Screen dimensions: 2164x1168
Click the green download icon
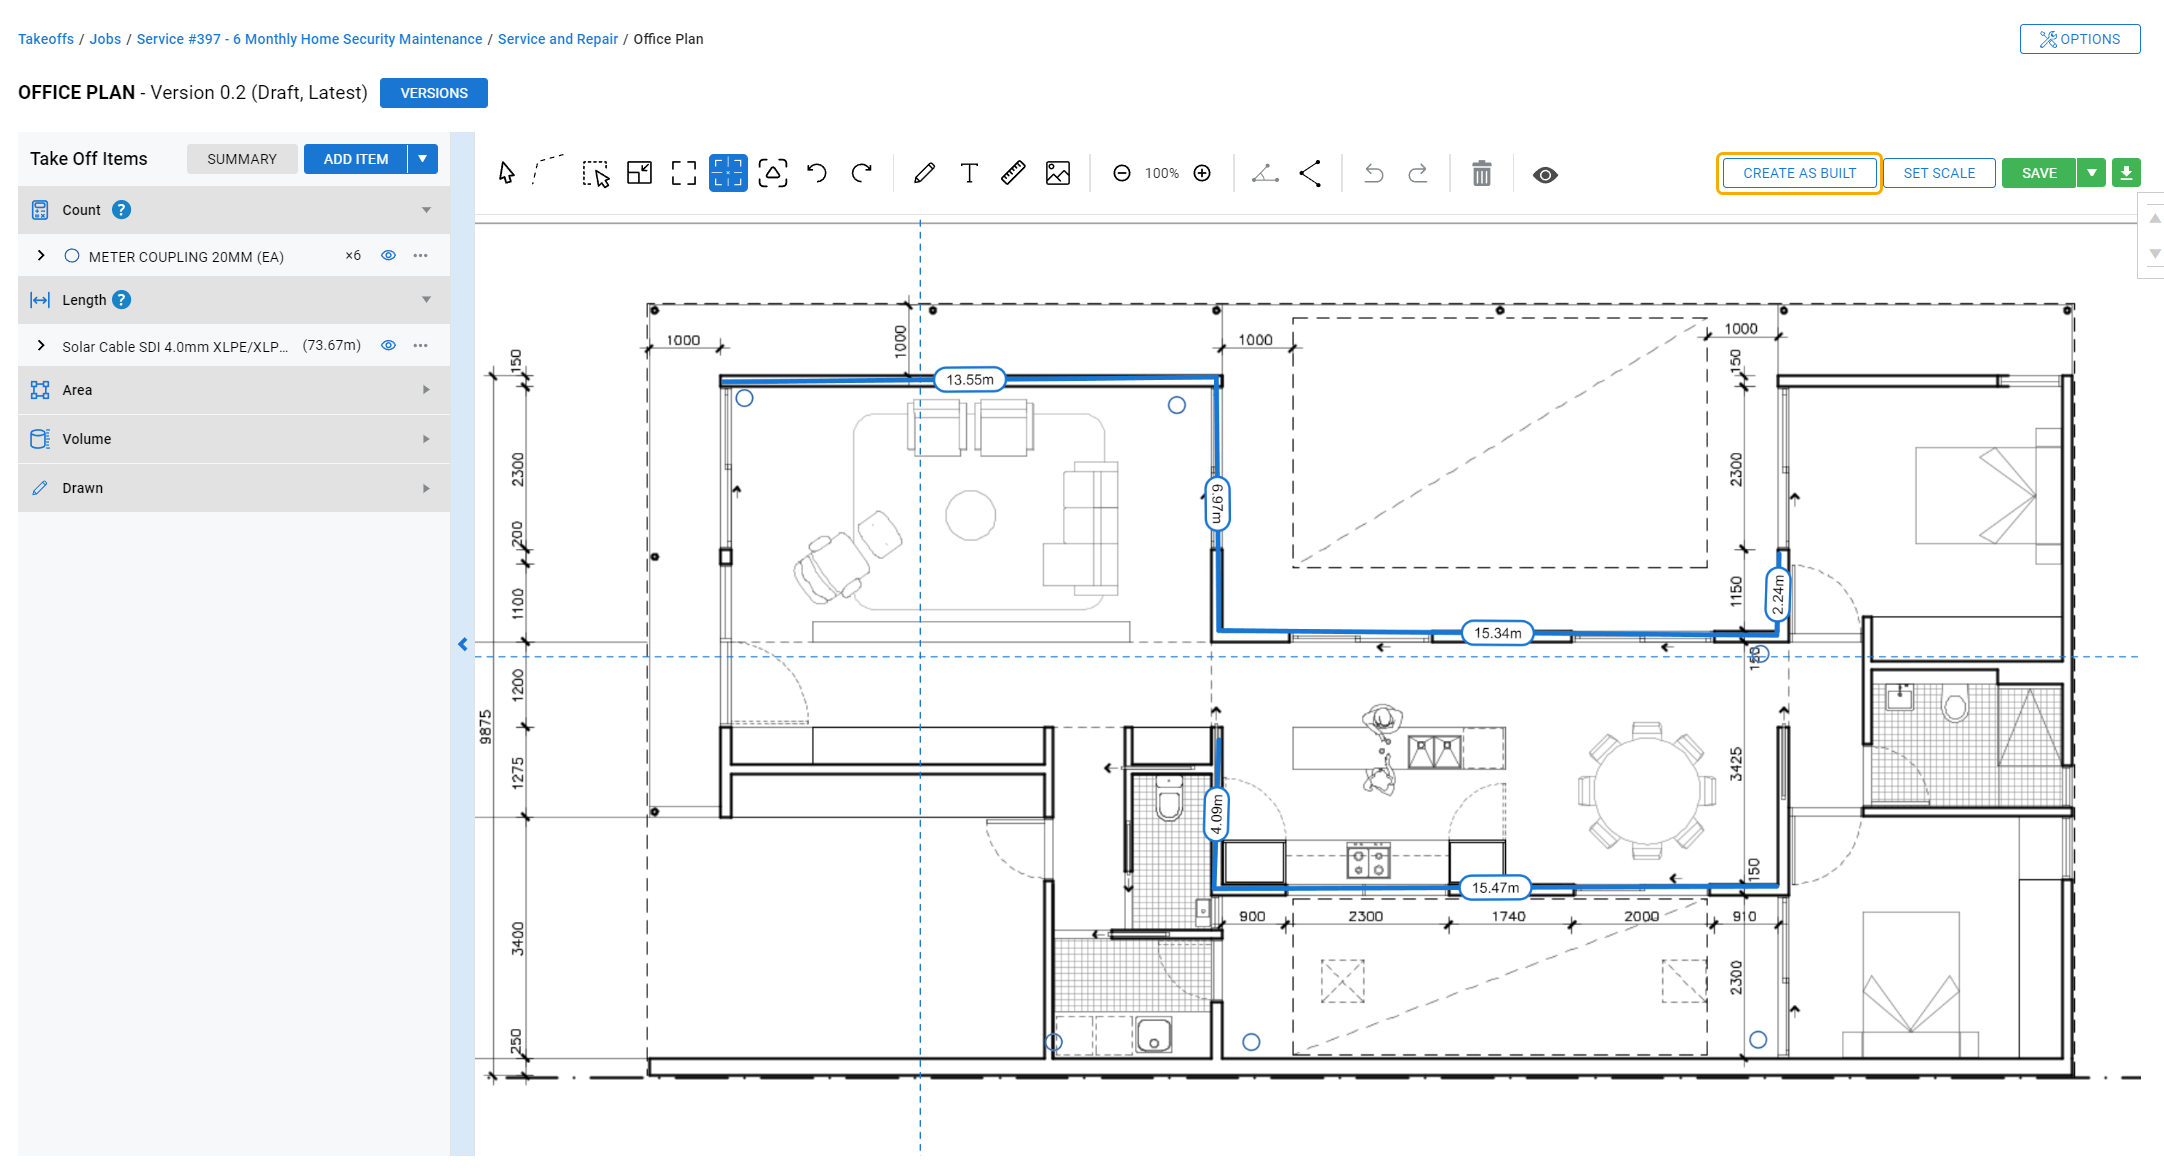click(x=2127, y=173)
